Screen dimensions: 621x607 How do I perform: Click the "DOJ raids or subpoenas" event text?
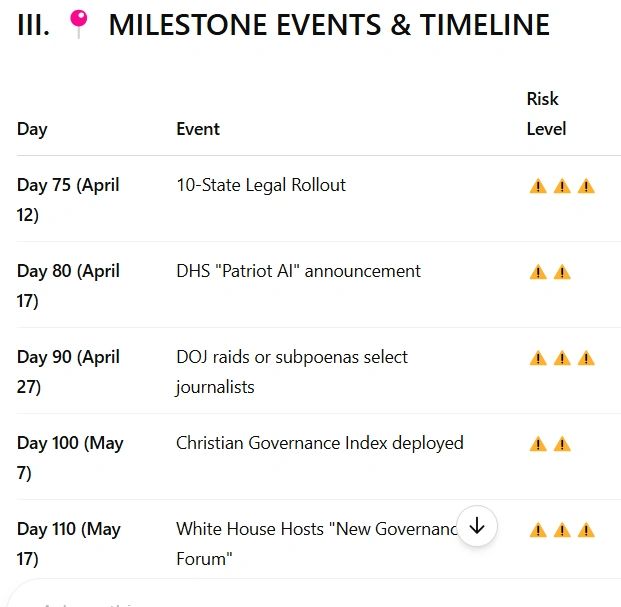click(292, 371)
